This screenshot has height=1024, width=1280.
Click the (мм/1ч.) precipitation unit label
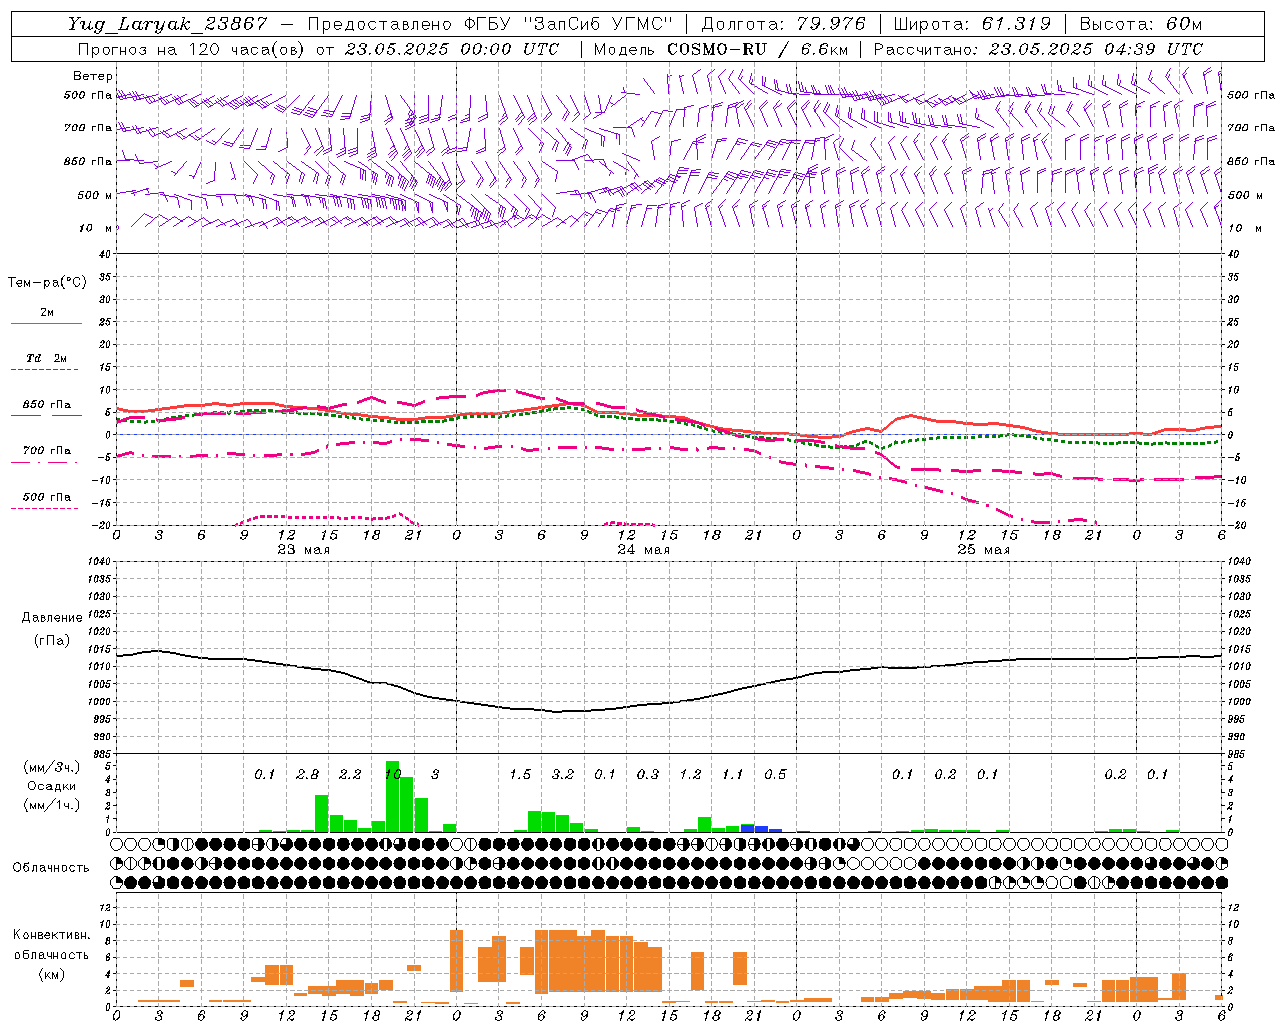point(52,805)
